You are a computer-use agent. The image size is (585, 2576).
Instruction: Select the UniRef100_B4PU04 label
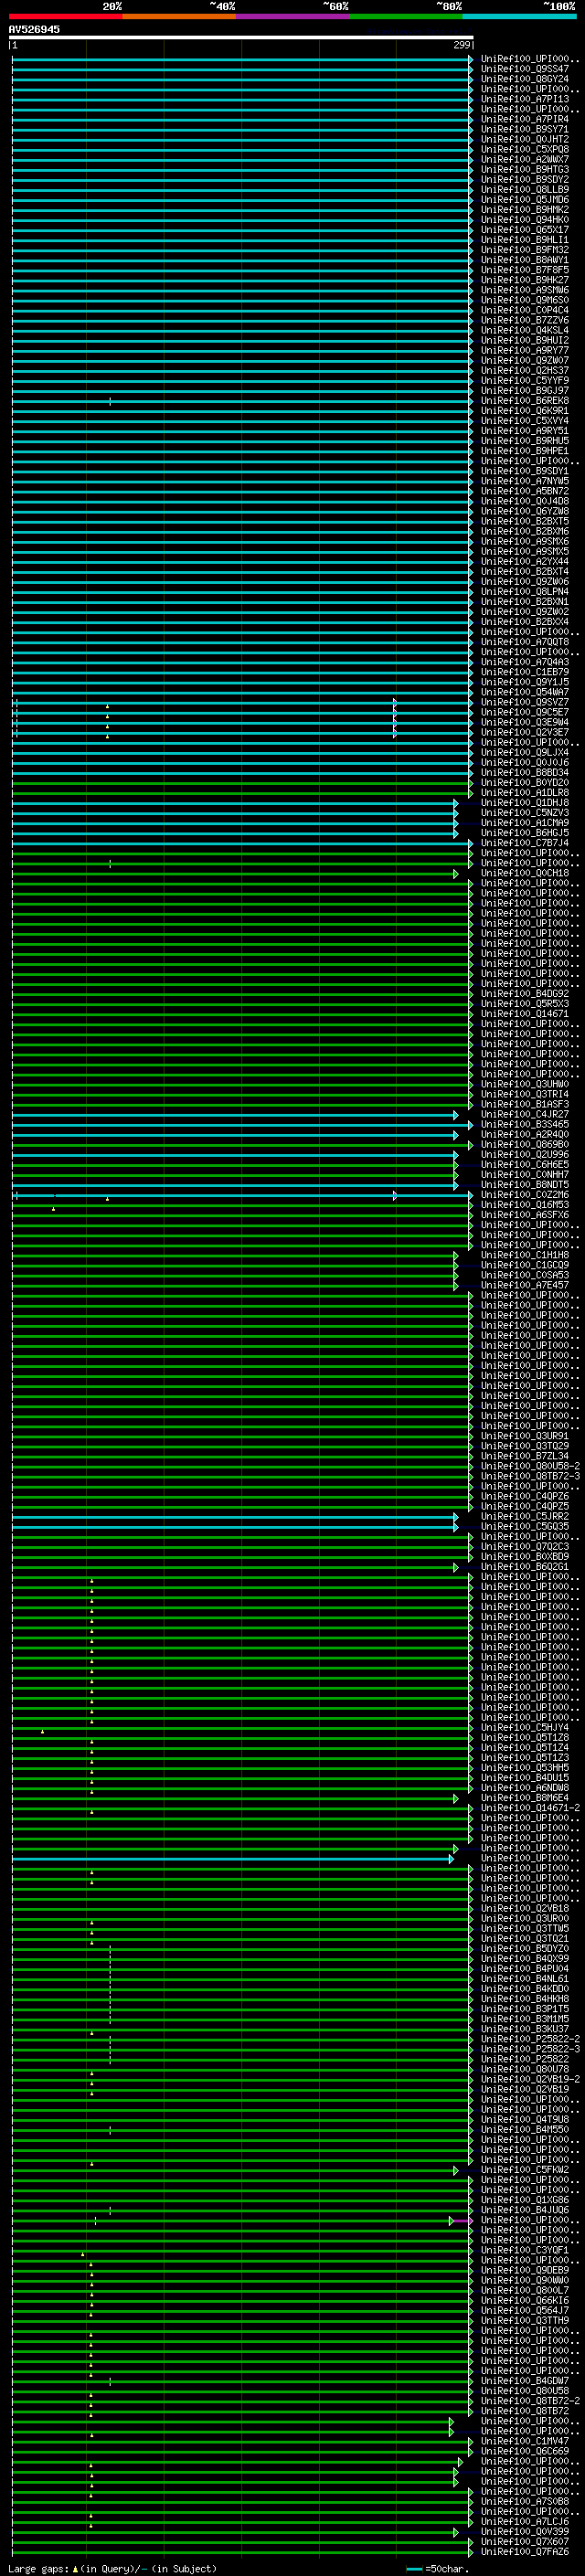(525, 1968)
